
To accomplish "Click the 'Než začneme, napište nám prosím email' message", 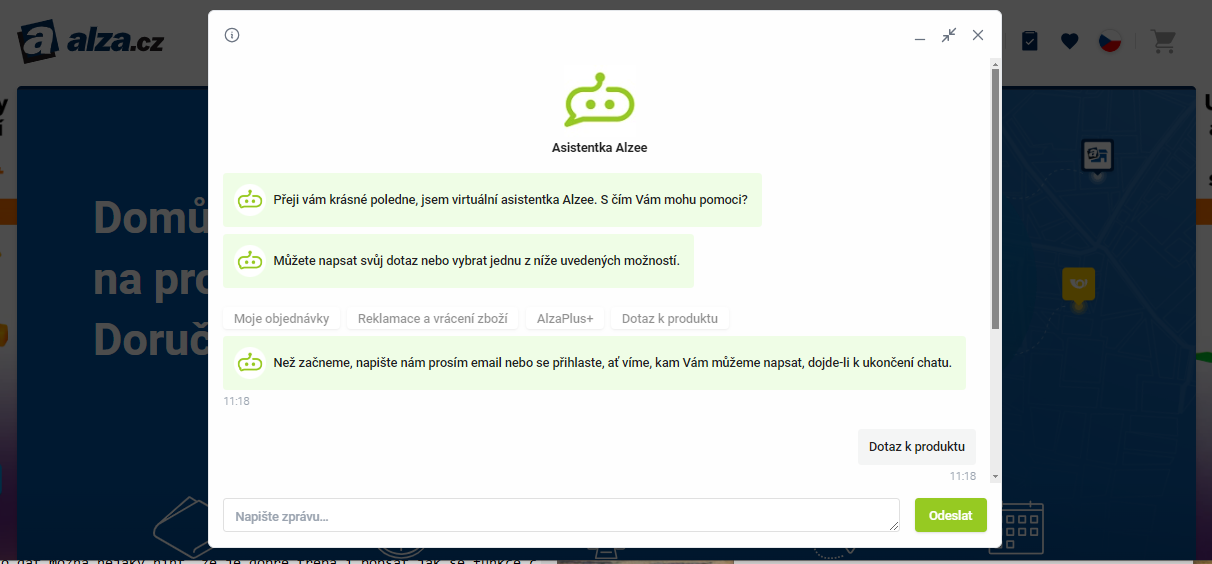I will tap(594, 362).
